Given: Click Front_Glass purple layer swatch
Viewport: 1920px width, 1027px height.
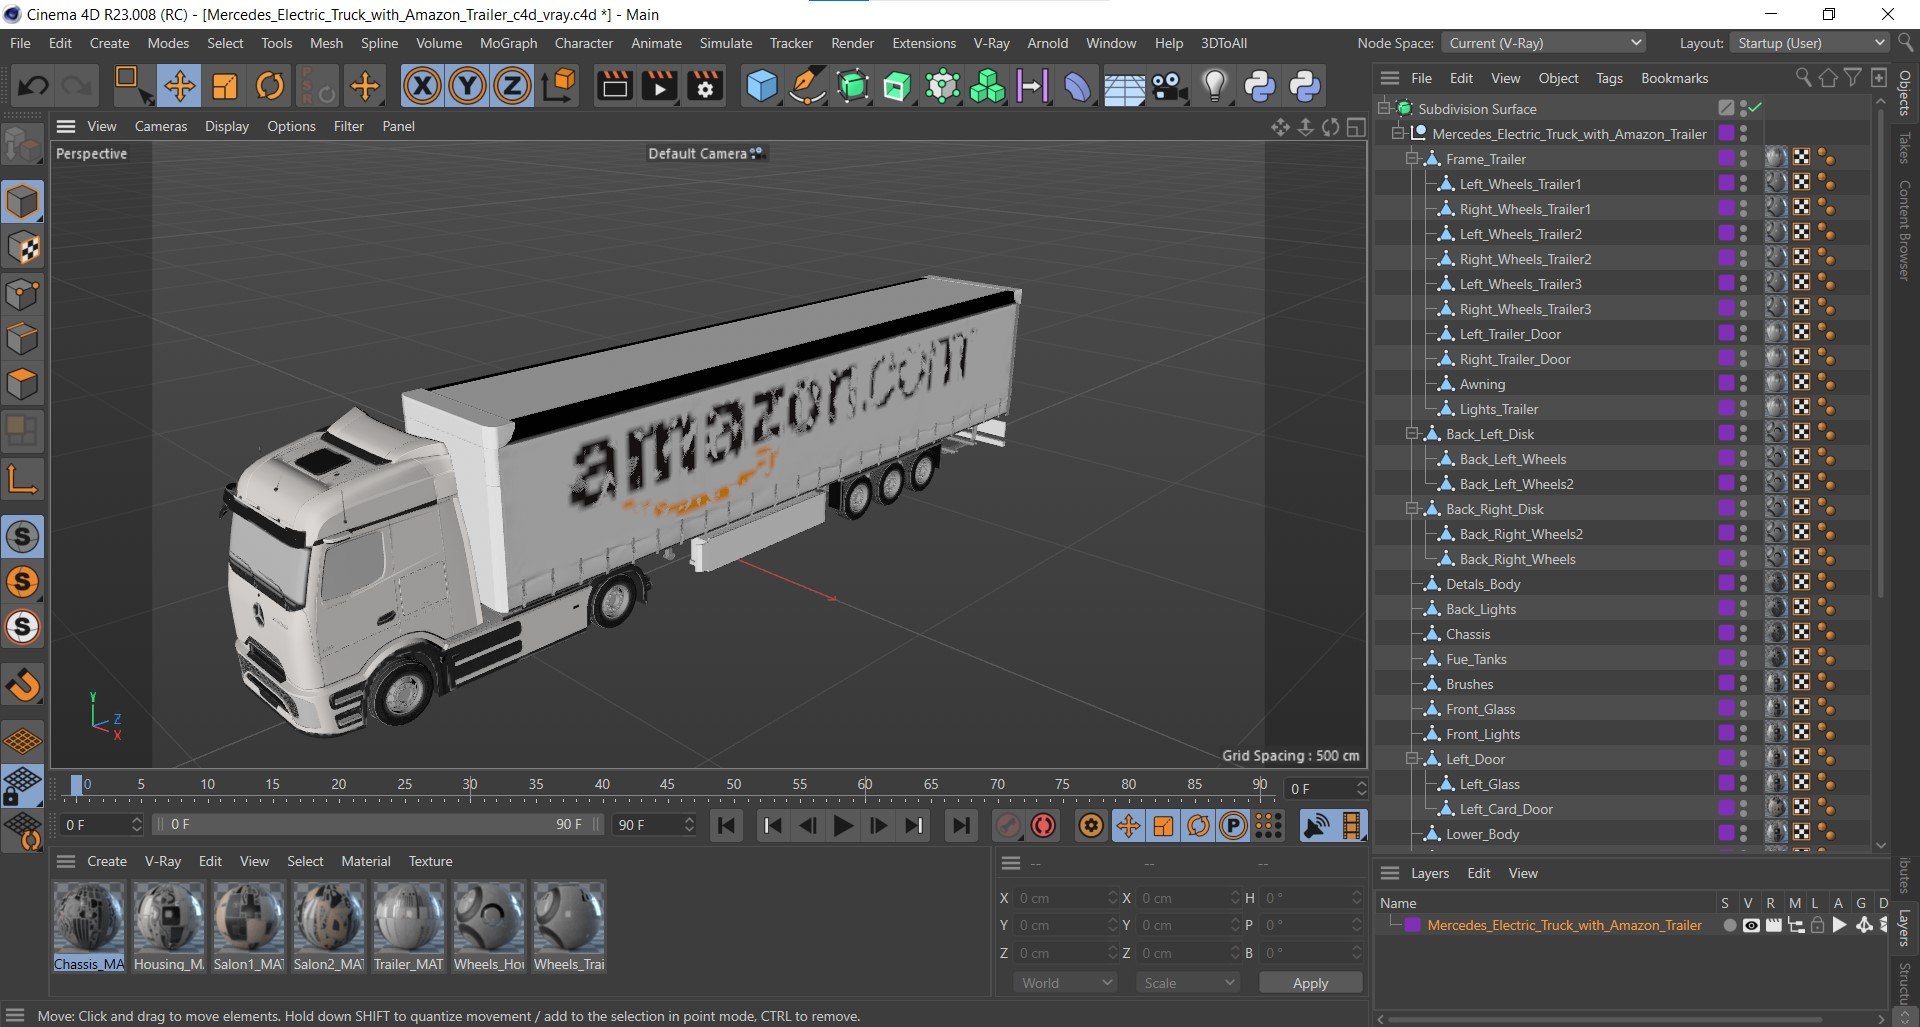Looking at the screenshot, I should [1726, 708].
